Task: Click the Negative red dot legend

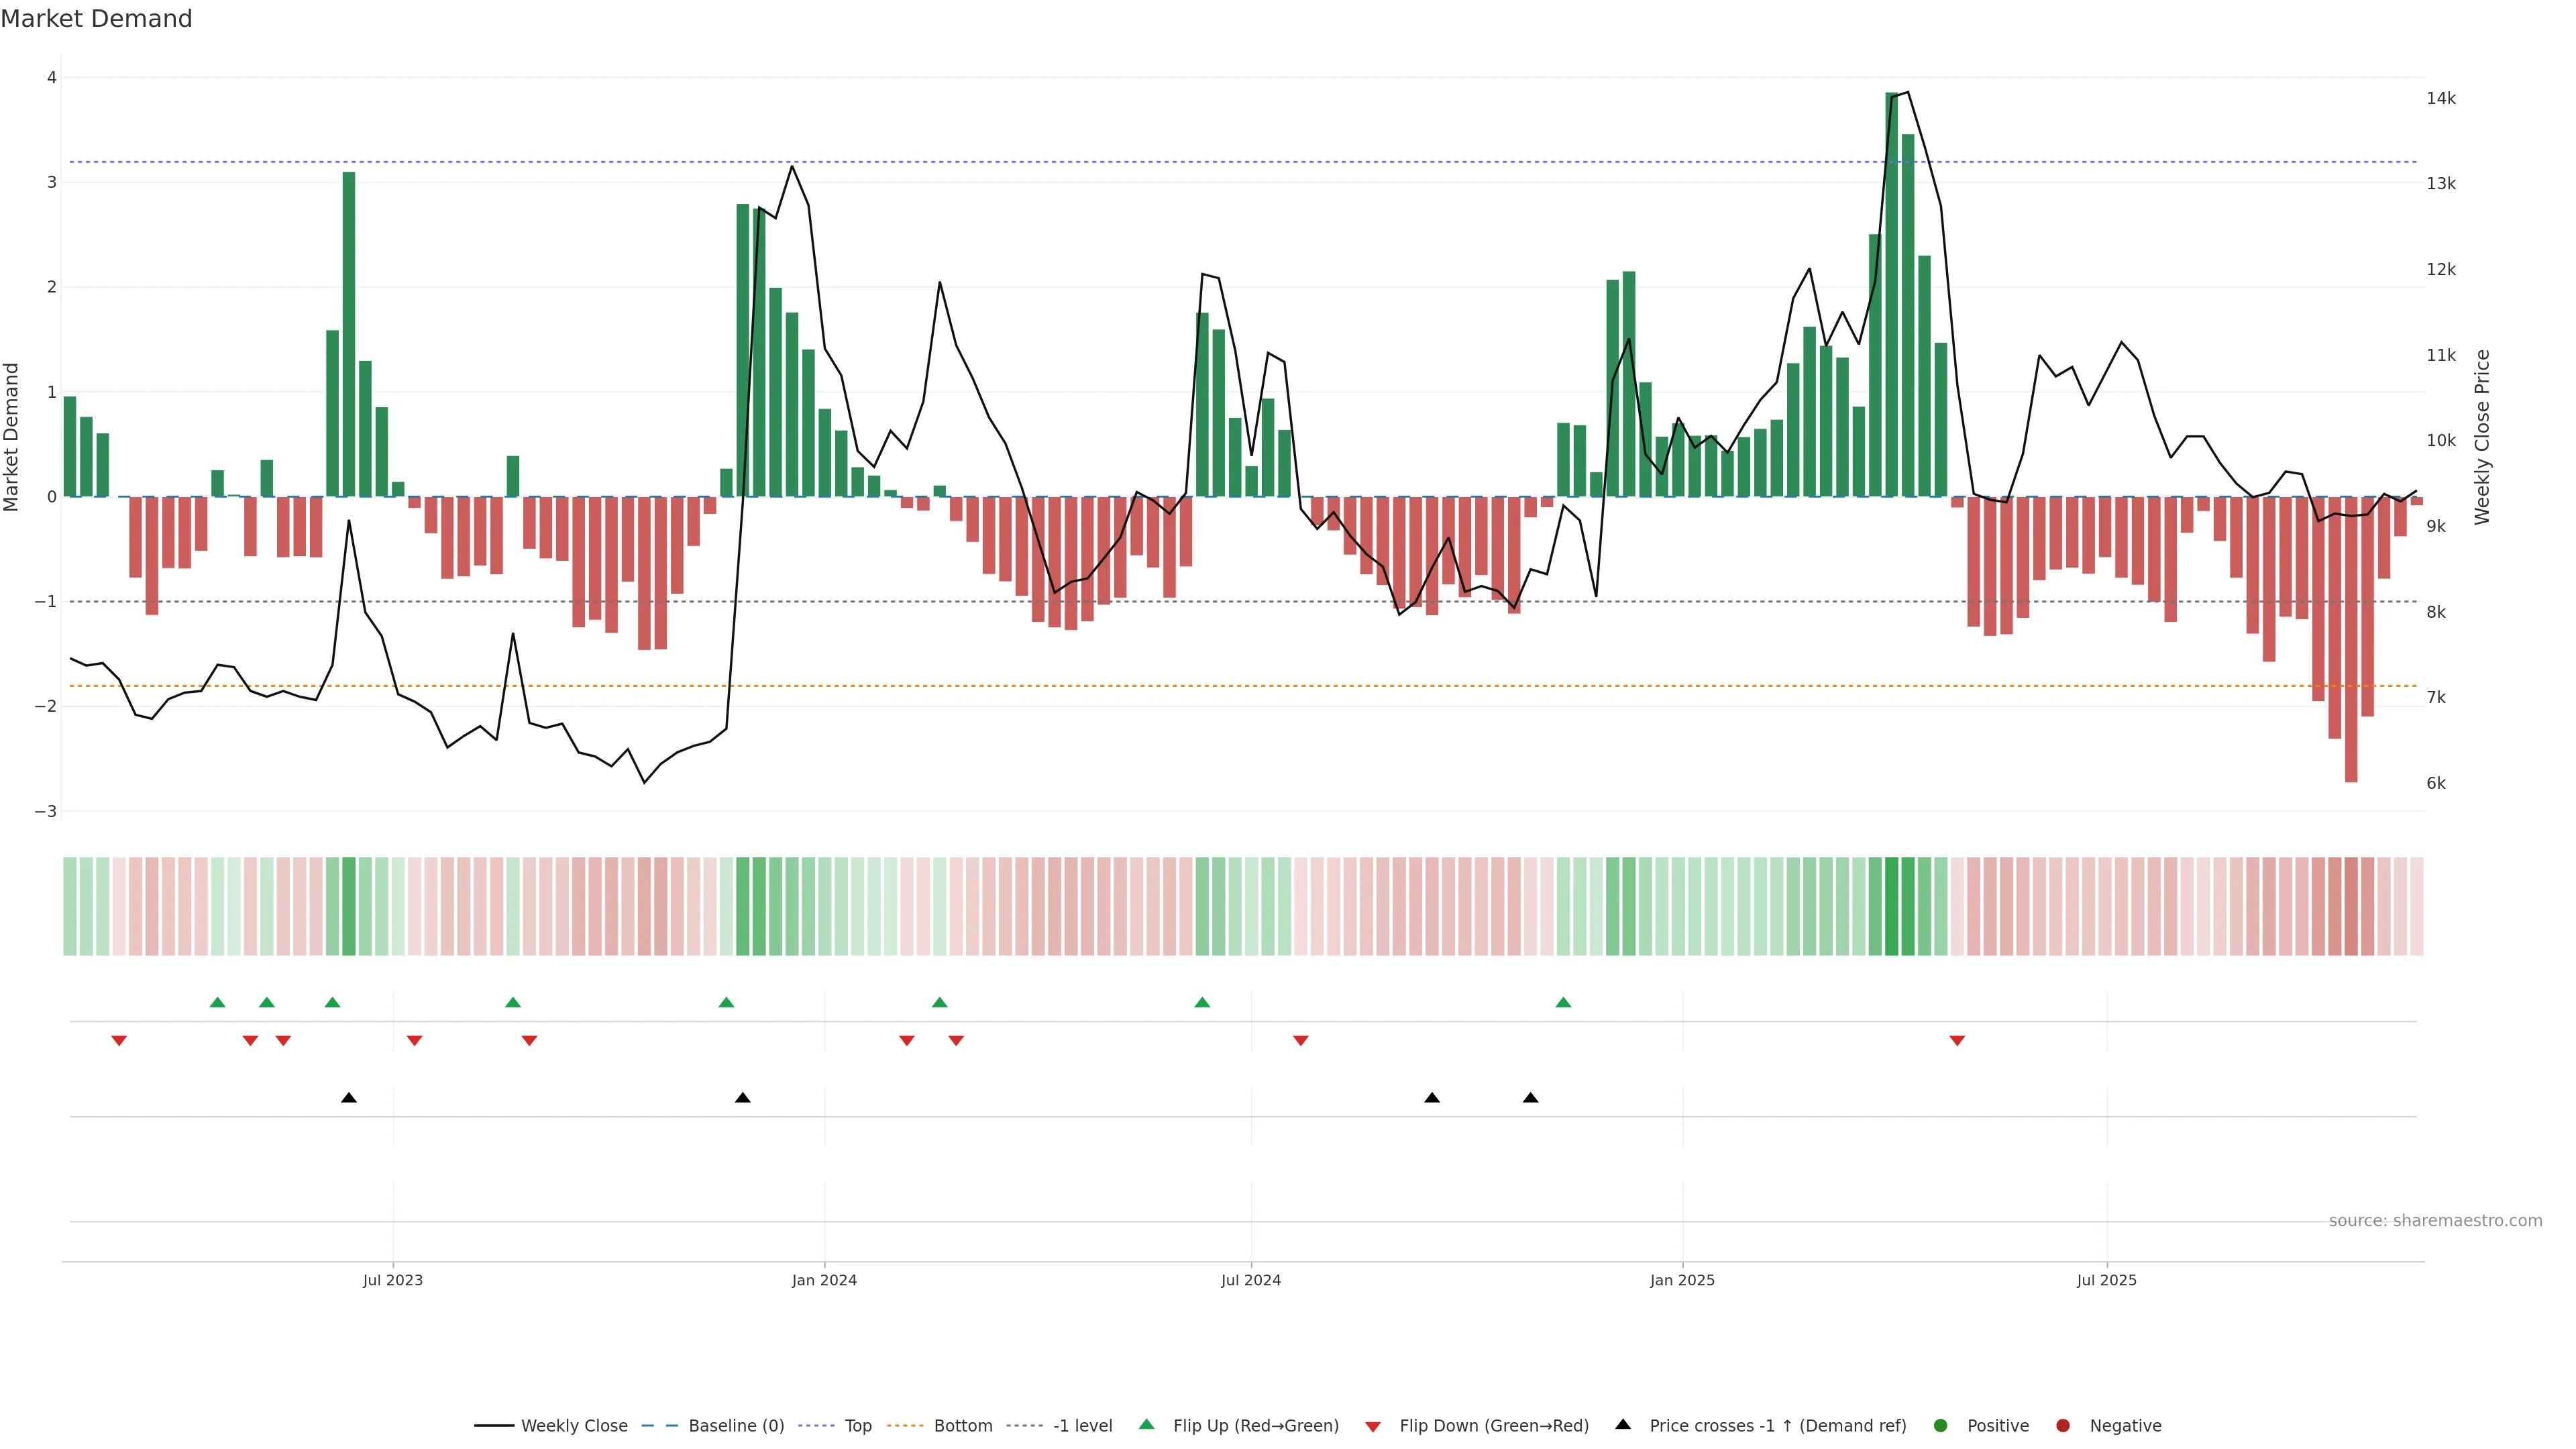Action: tap(2063, 1426)
